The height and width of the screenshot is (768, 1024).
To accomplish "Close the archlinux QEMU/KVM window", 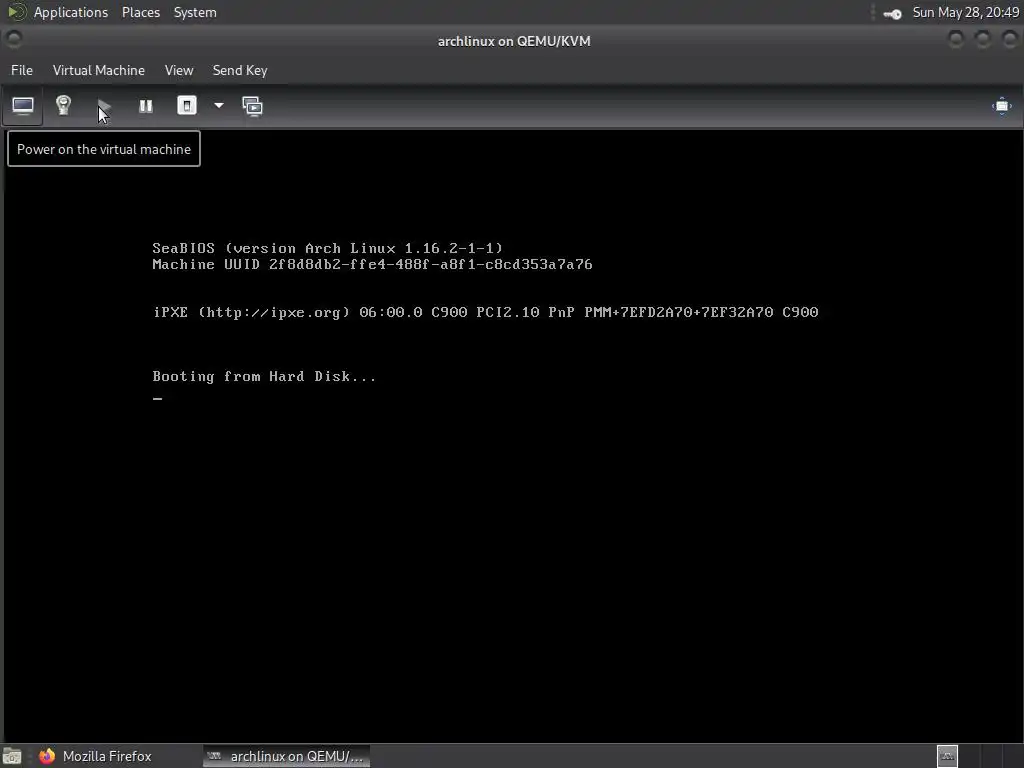I will tap(1010, 40).
